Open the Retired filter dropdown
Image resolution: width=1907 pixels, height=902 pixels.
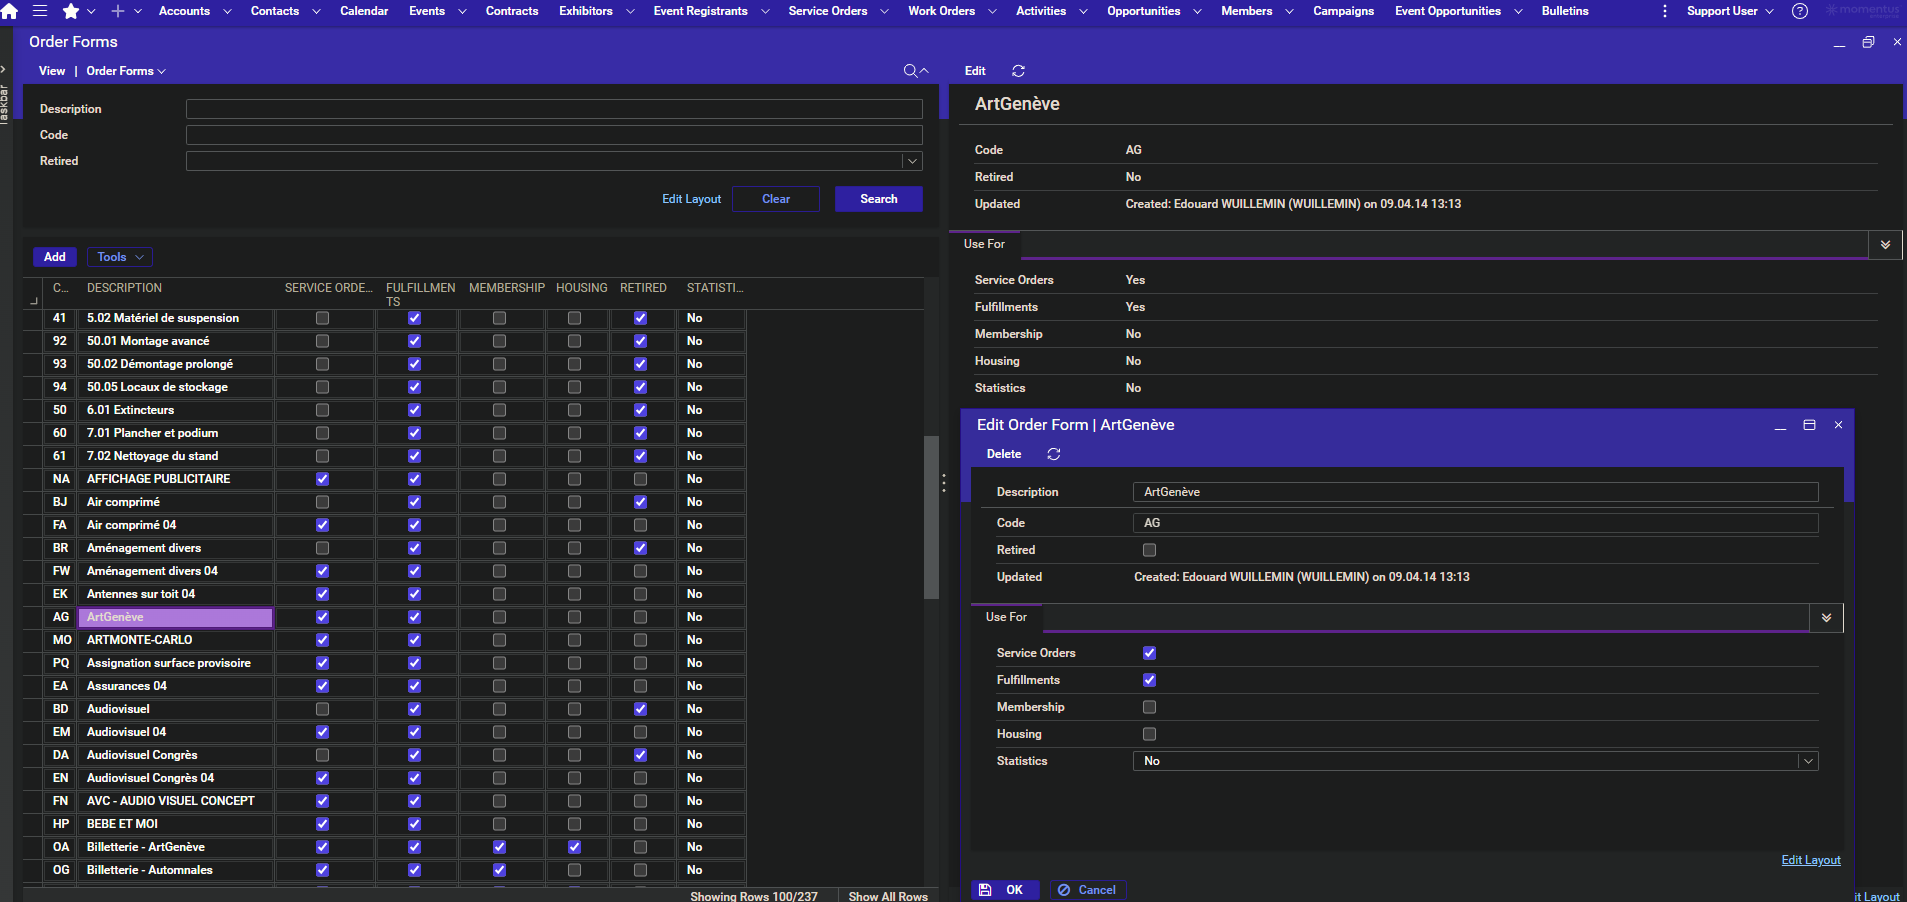pyautogui.click(x=912, y=161)
